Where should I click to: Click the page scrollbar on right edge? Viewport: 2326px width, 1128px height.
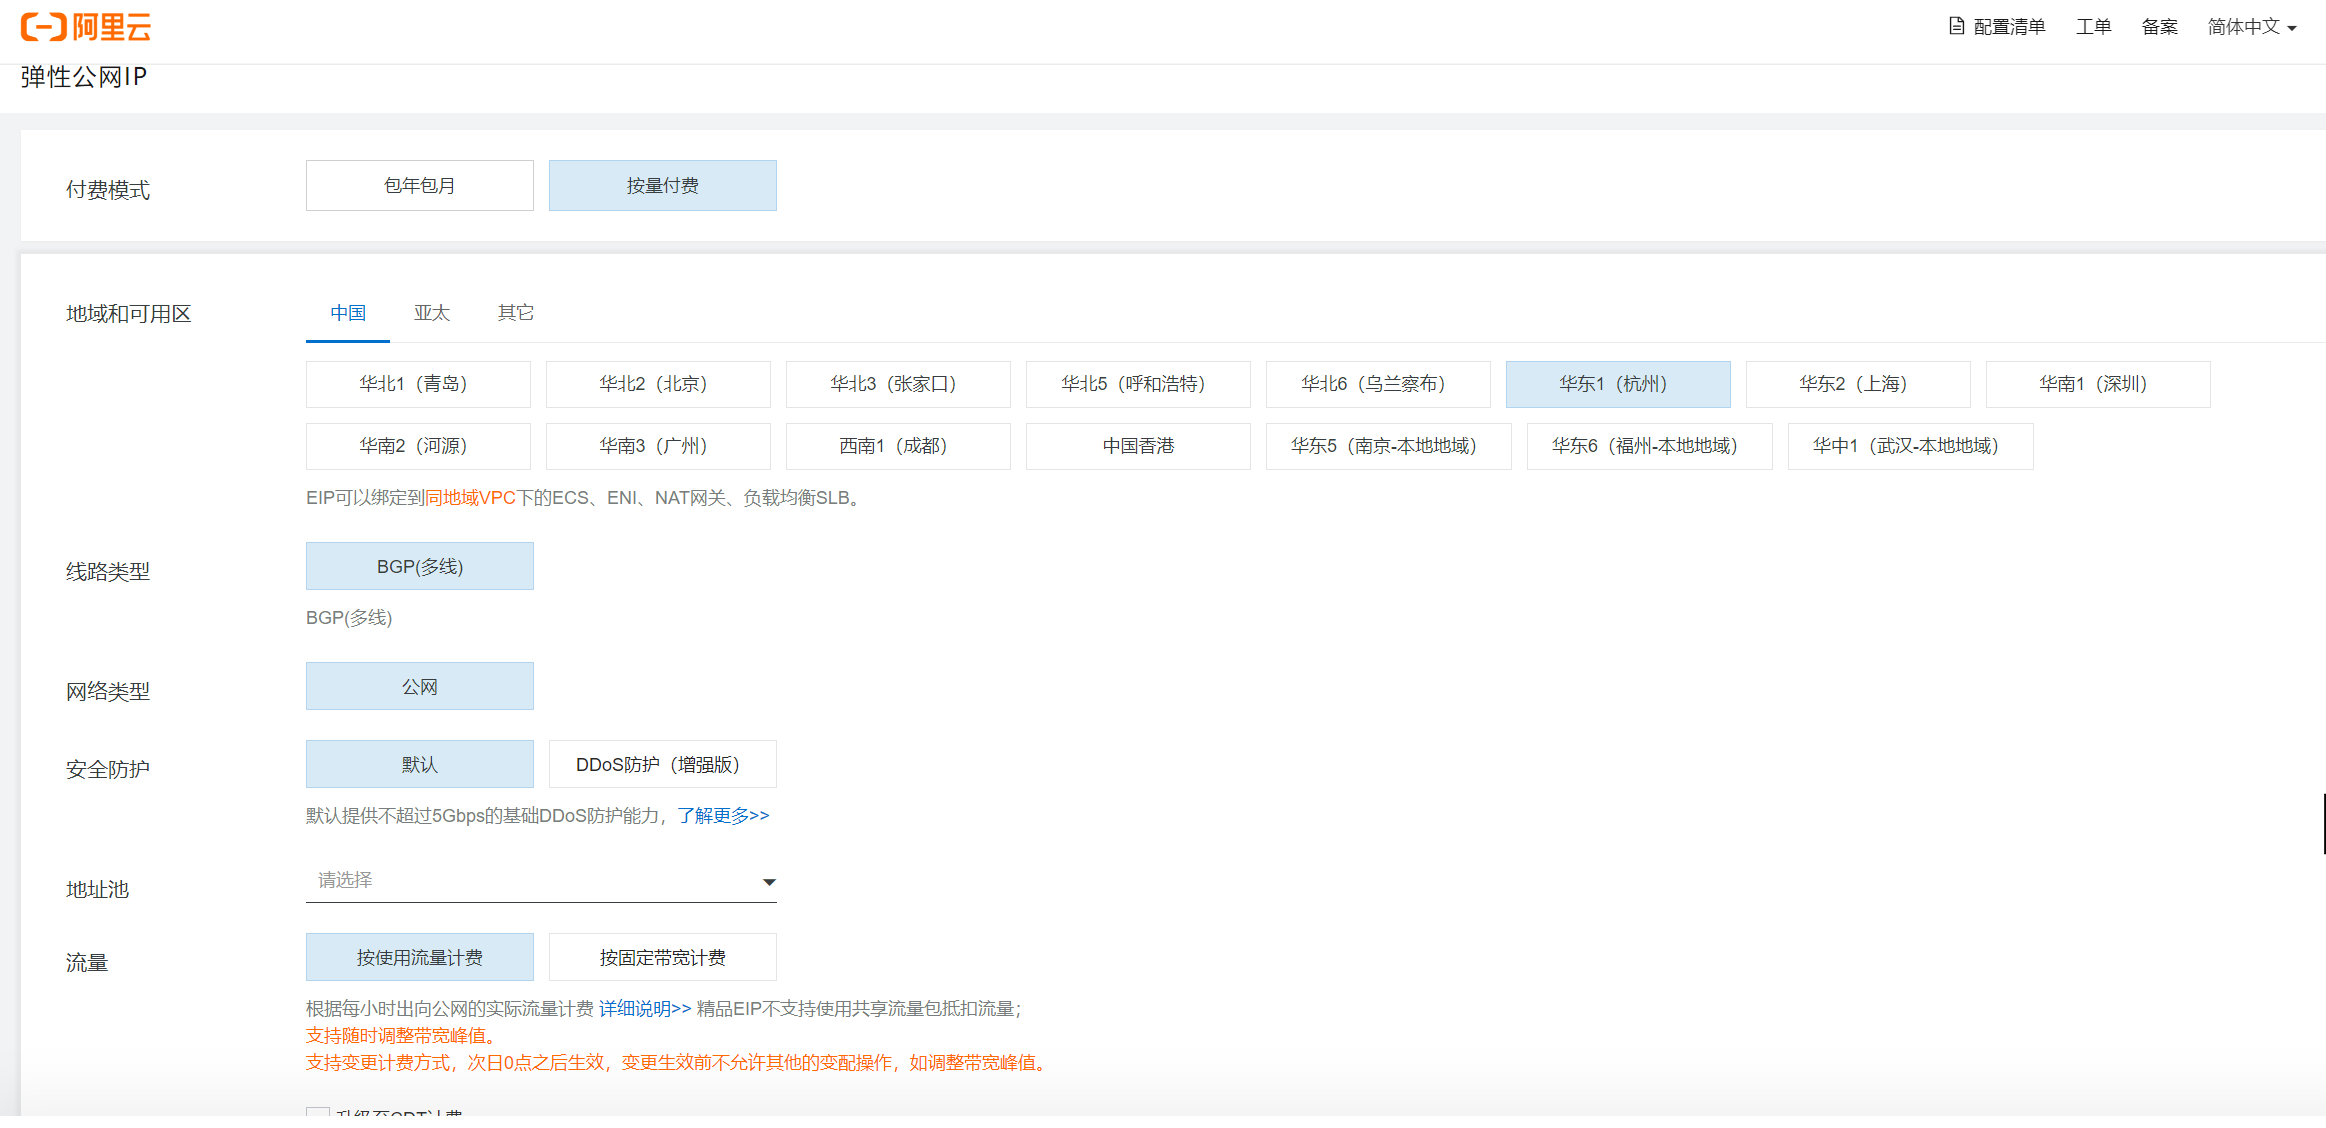tap(2323, 824)
